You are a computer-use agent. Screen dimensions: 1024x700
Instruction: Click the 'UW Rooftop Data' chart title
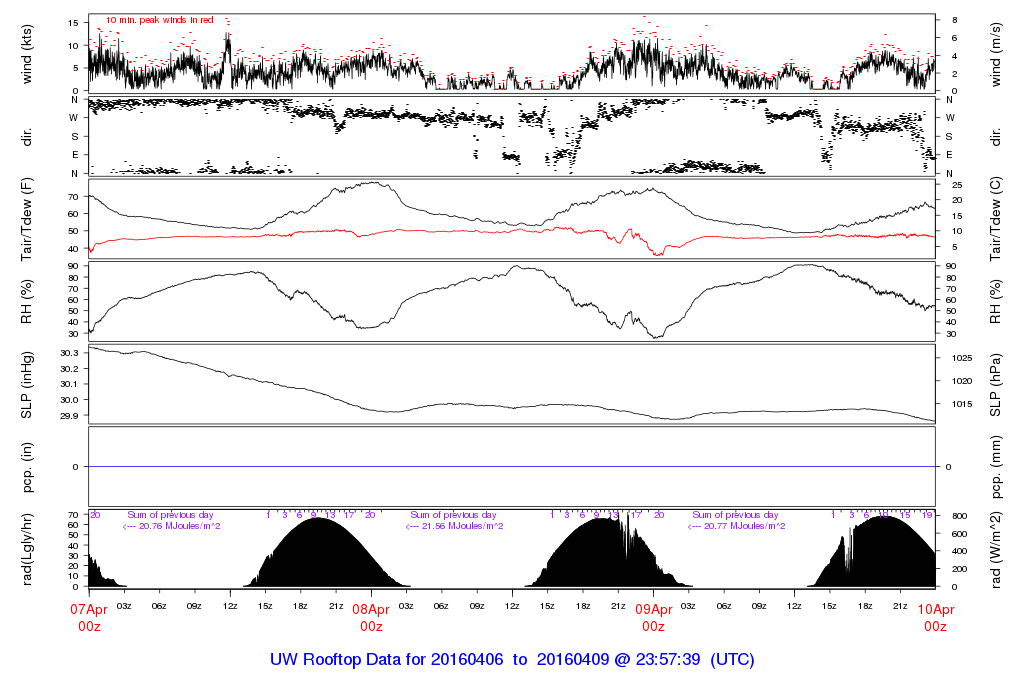(512, 660)
